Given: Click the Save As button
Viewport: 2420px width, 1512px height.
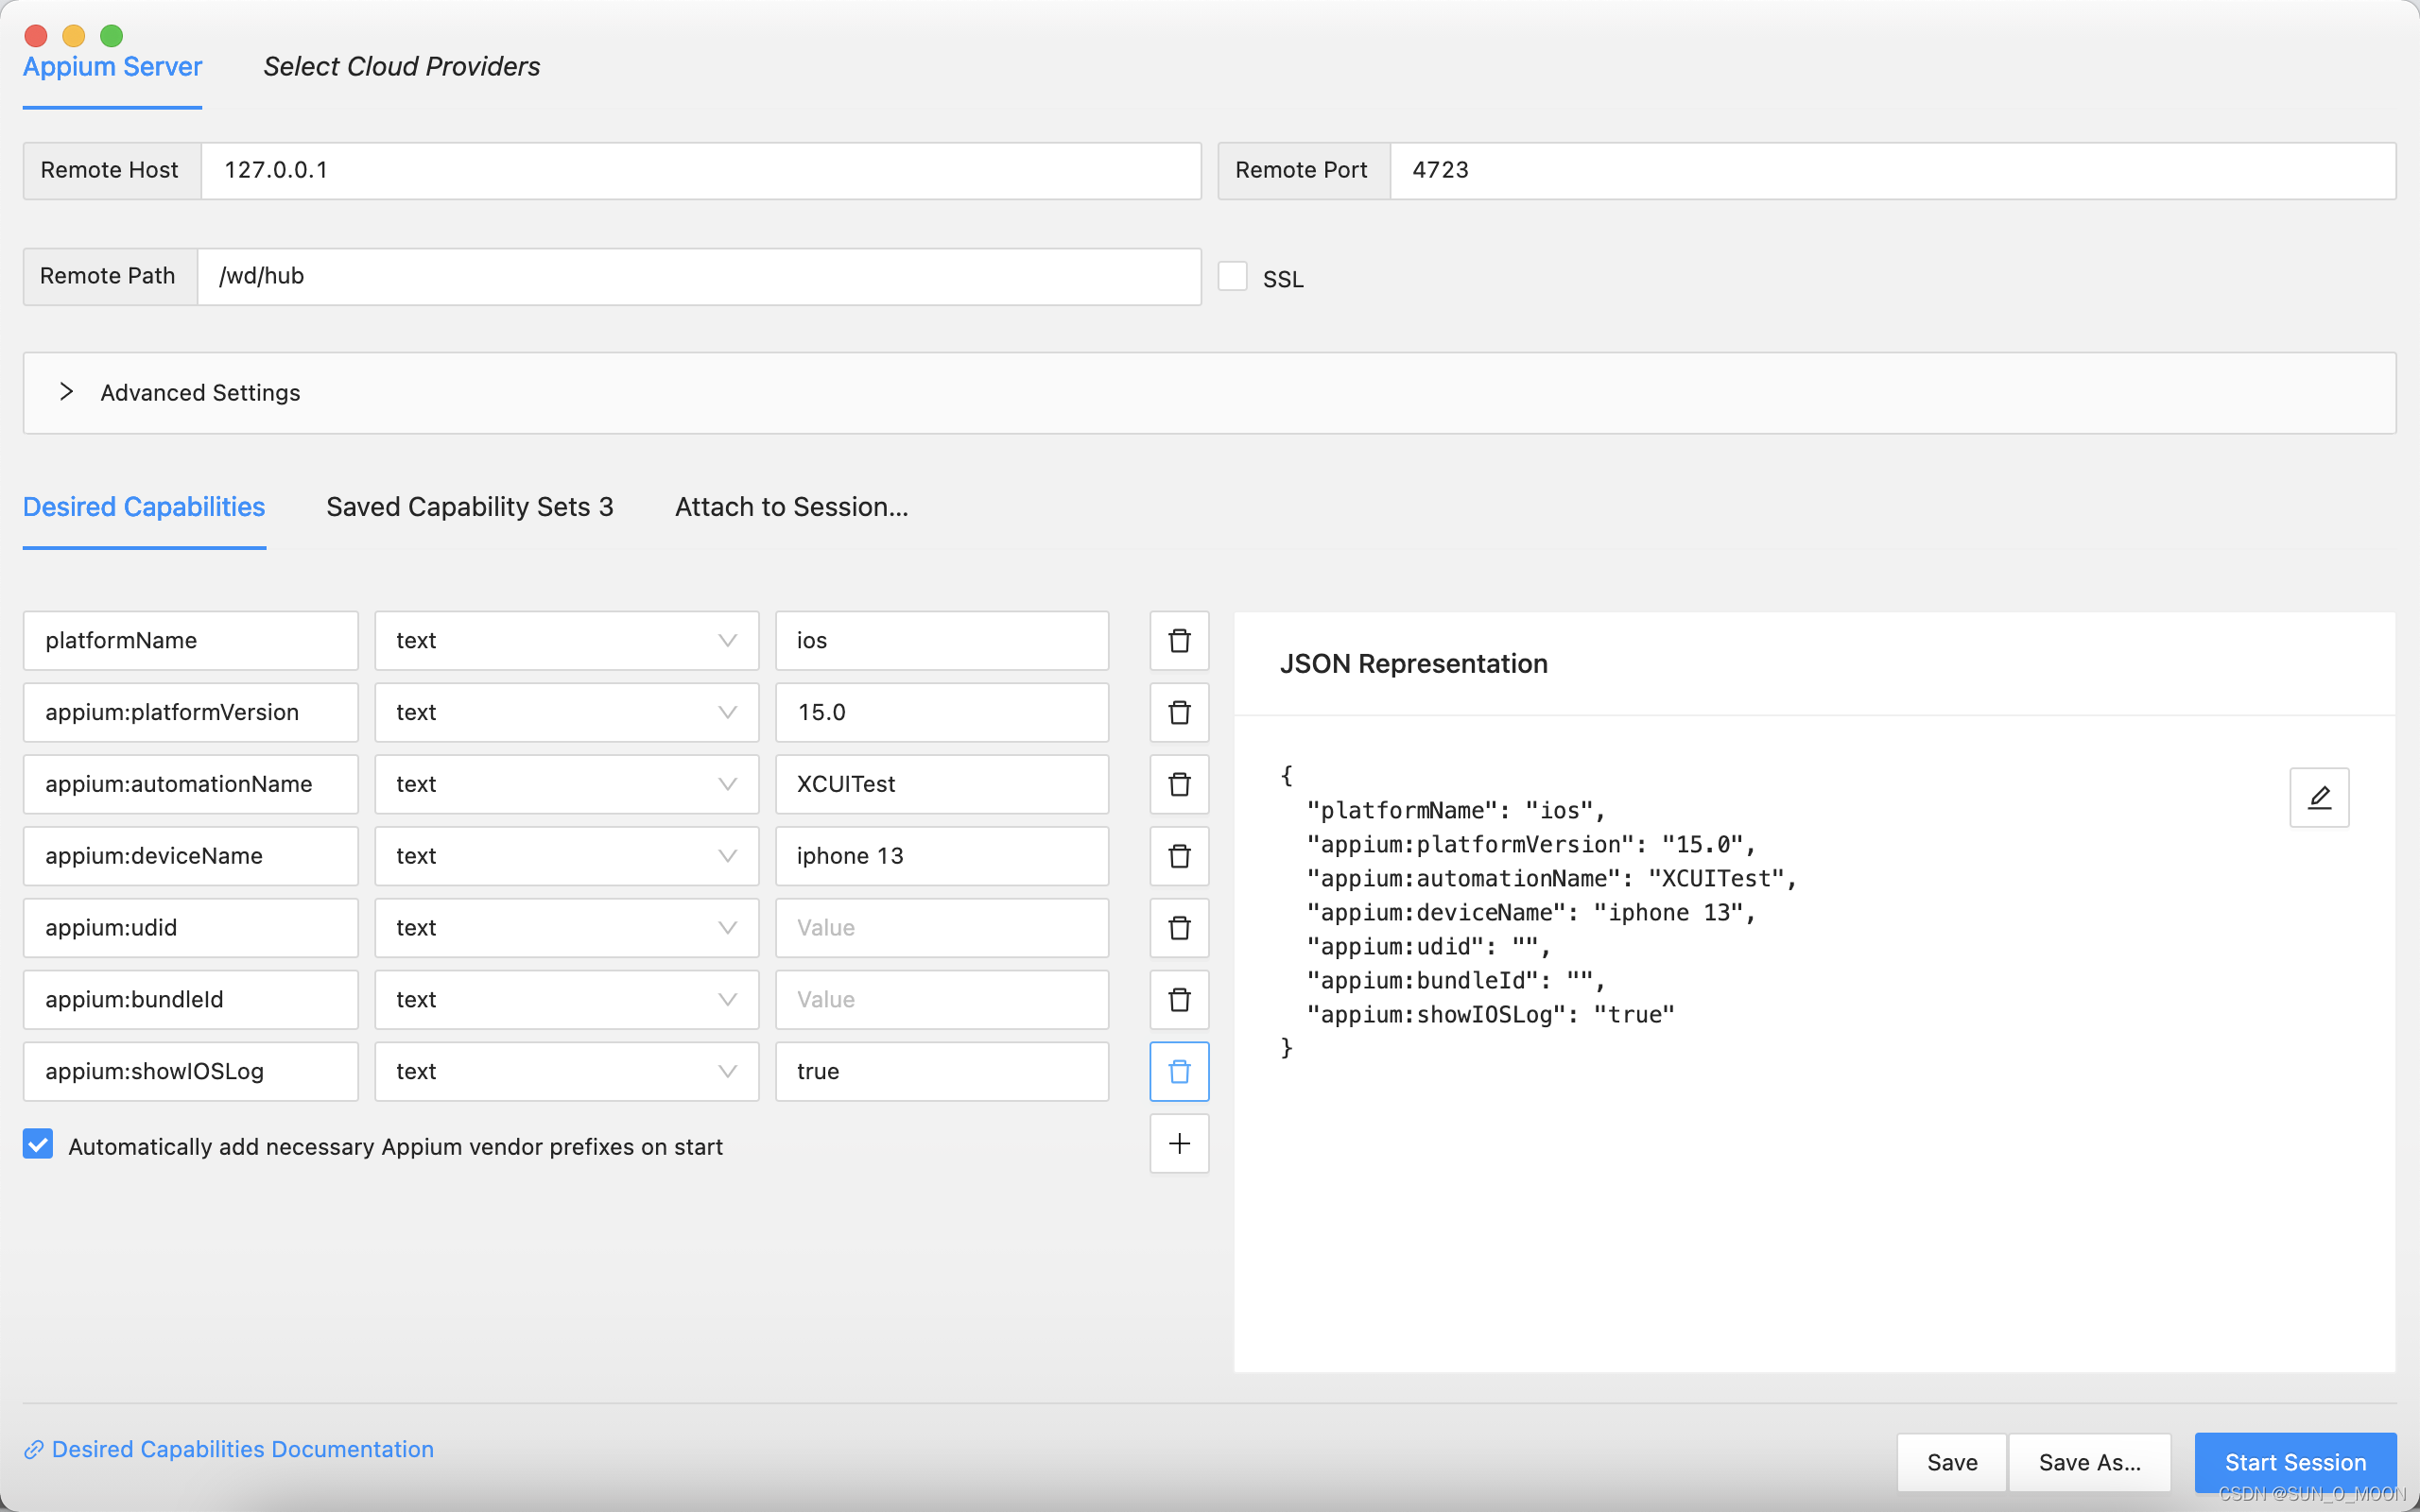Looking at the screenshot, I should pyautogui.click(x=2090, y=1462).
